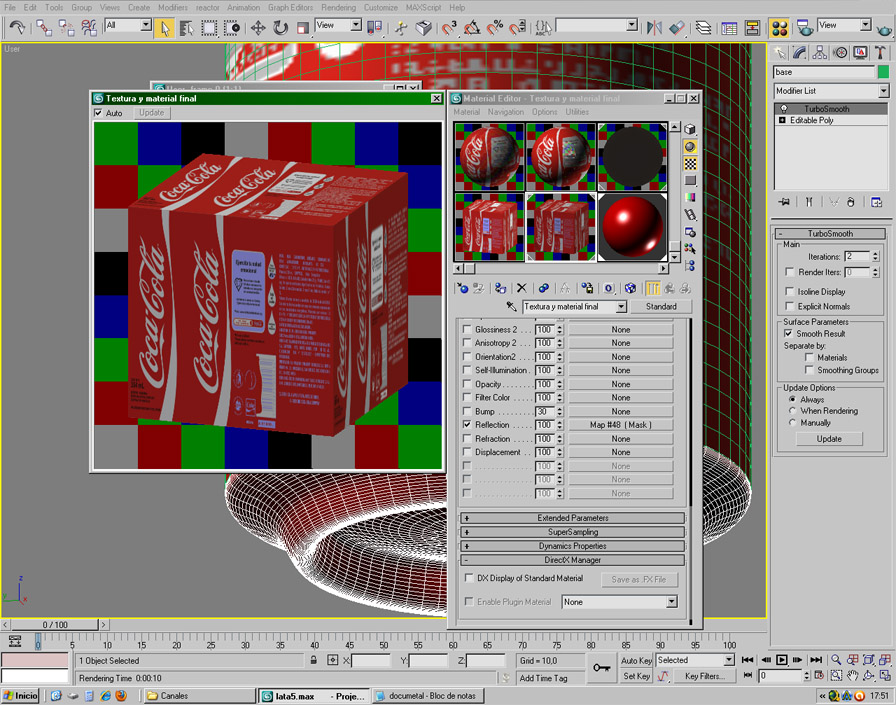Open the Key Filters dialog button
The width and height of the screenshot is (896, 705).
point(705,676)
